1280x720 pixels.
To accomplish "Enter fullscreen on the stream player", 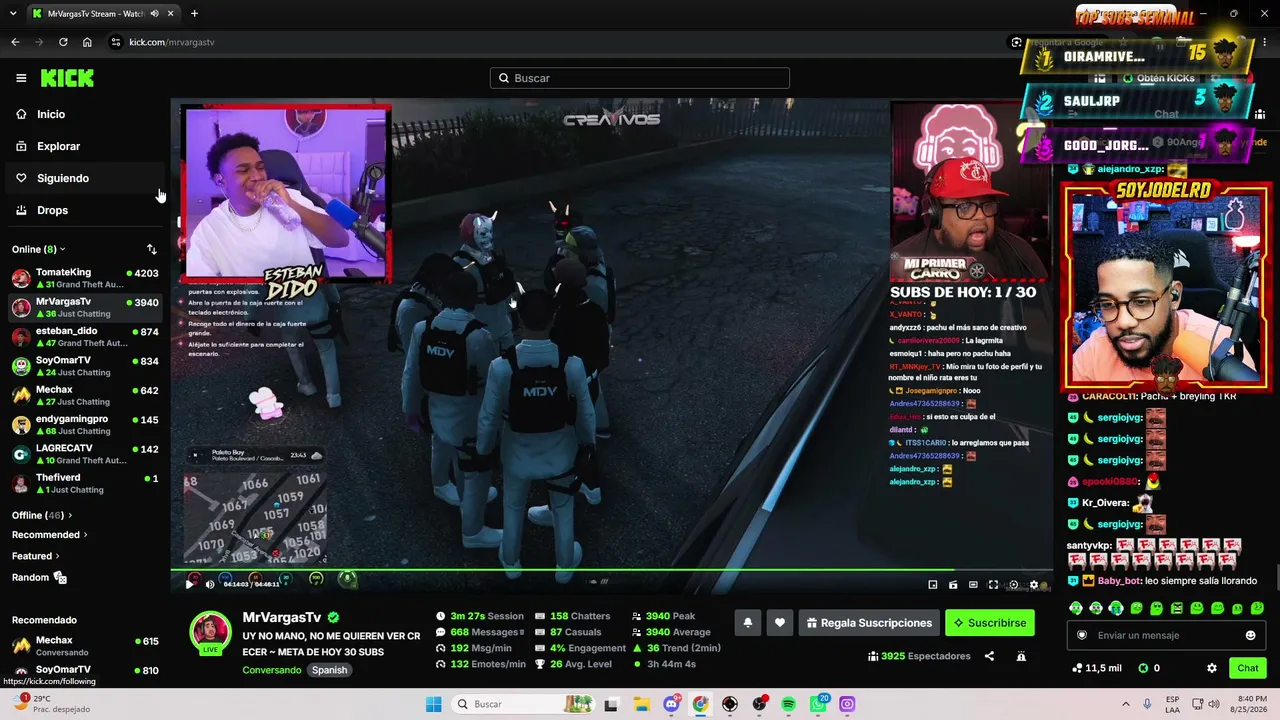I will click(x=993, y=585).
